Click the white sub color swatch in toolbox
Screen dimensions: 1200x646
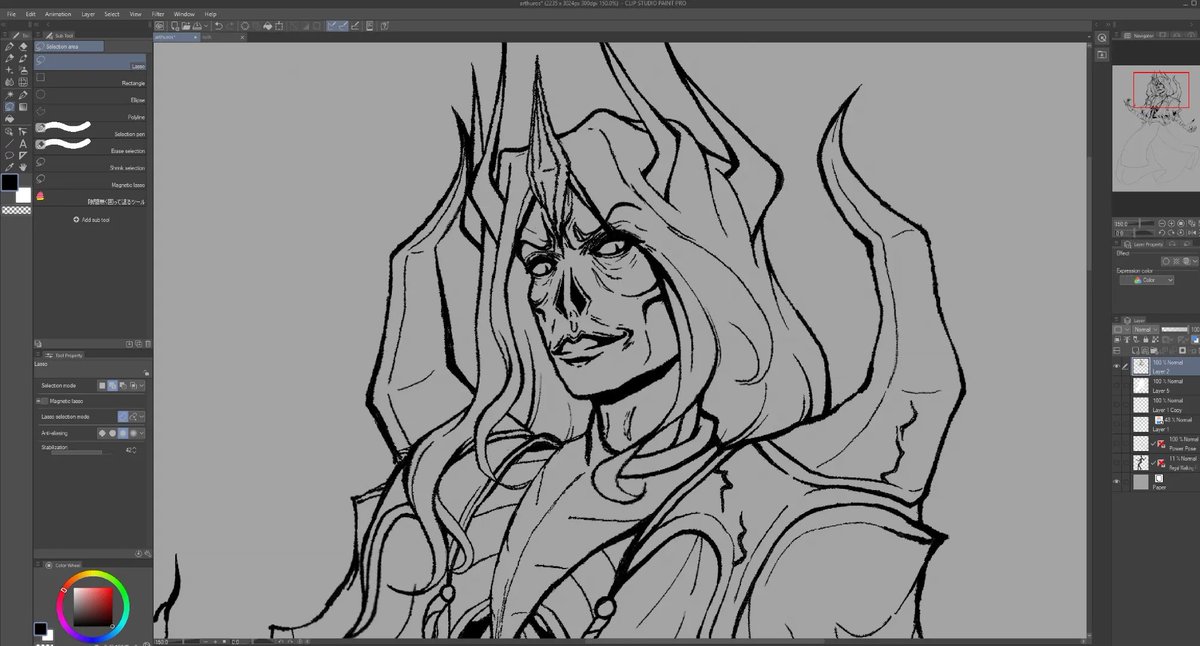(23, 195)
